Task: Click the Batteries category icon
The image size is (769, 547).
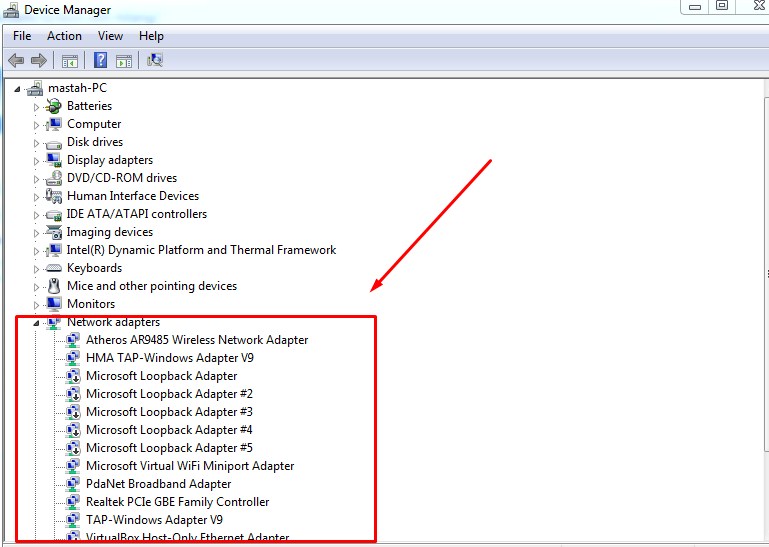Action: pyautogui.click(x=53, y=106)
